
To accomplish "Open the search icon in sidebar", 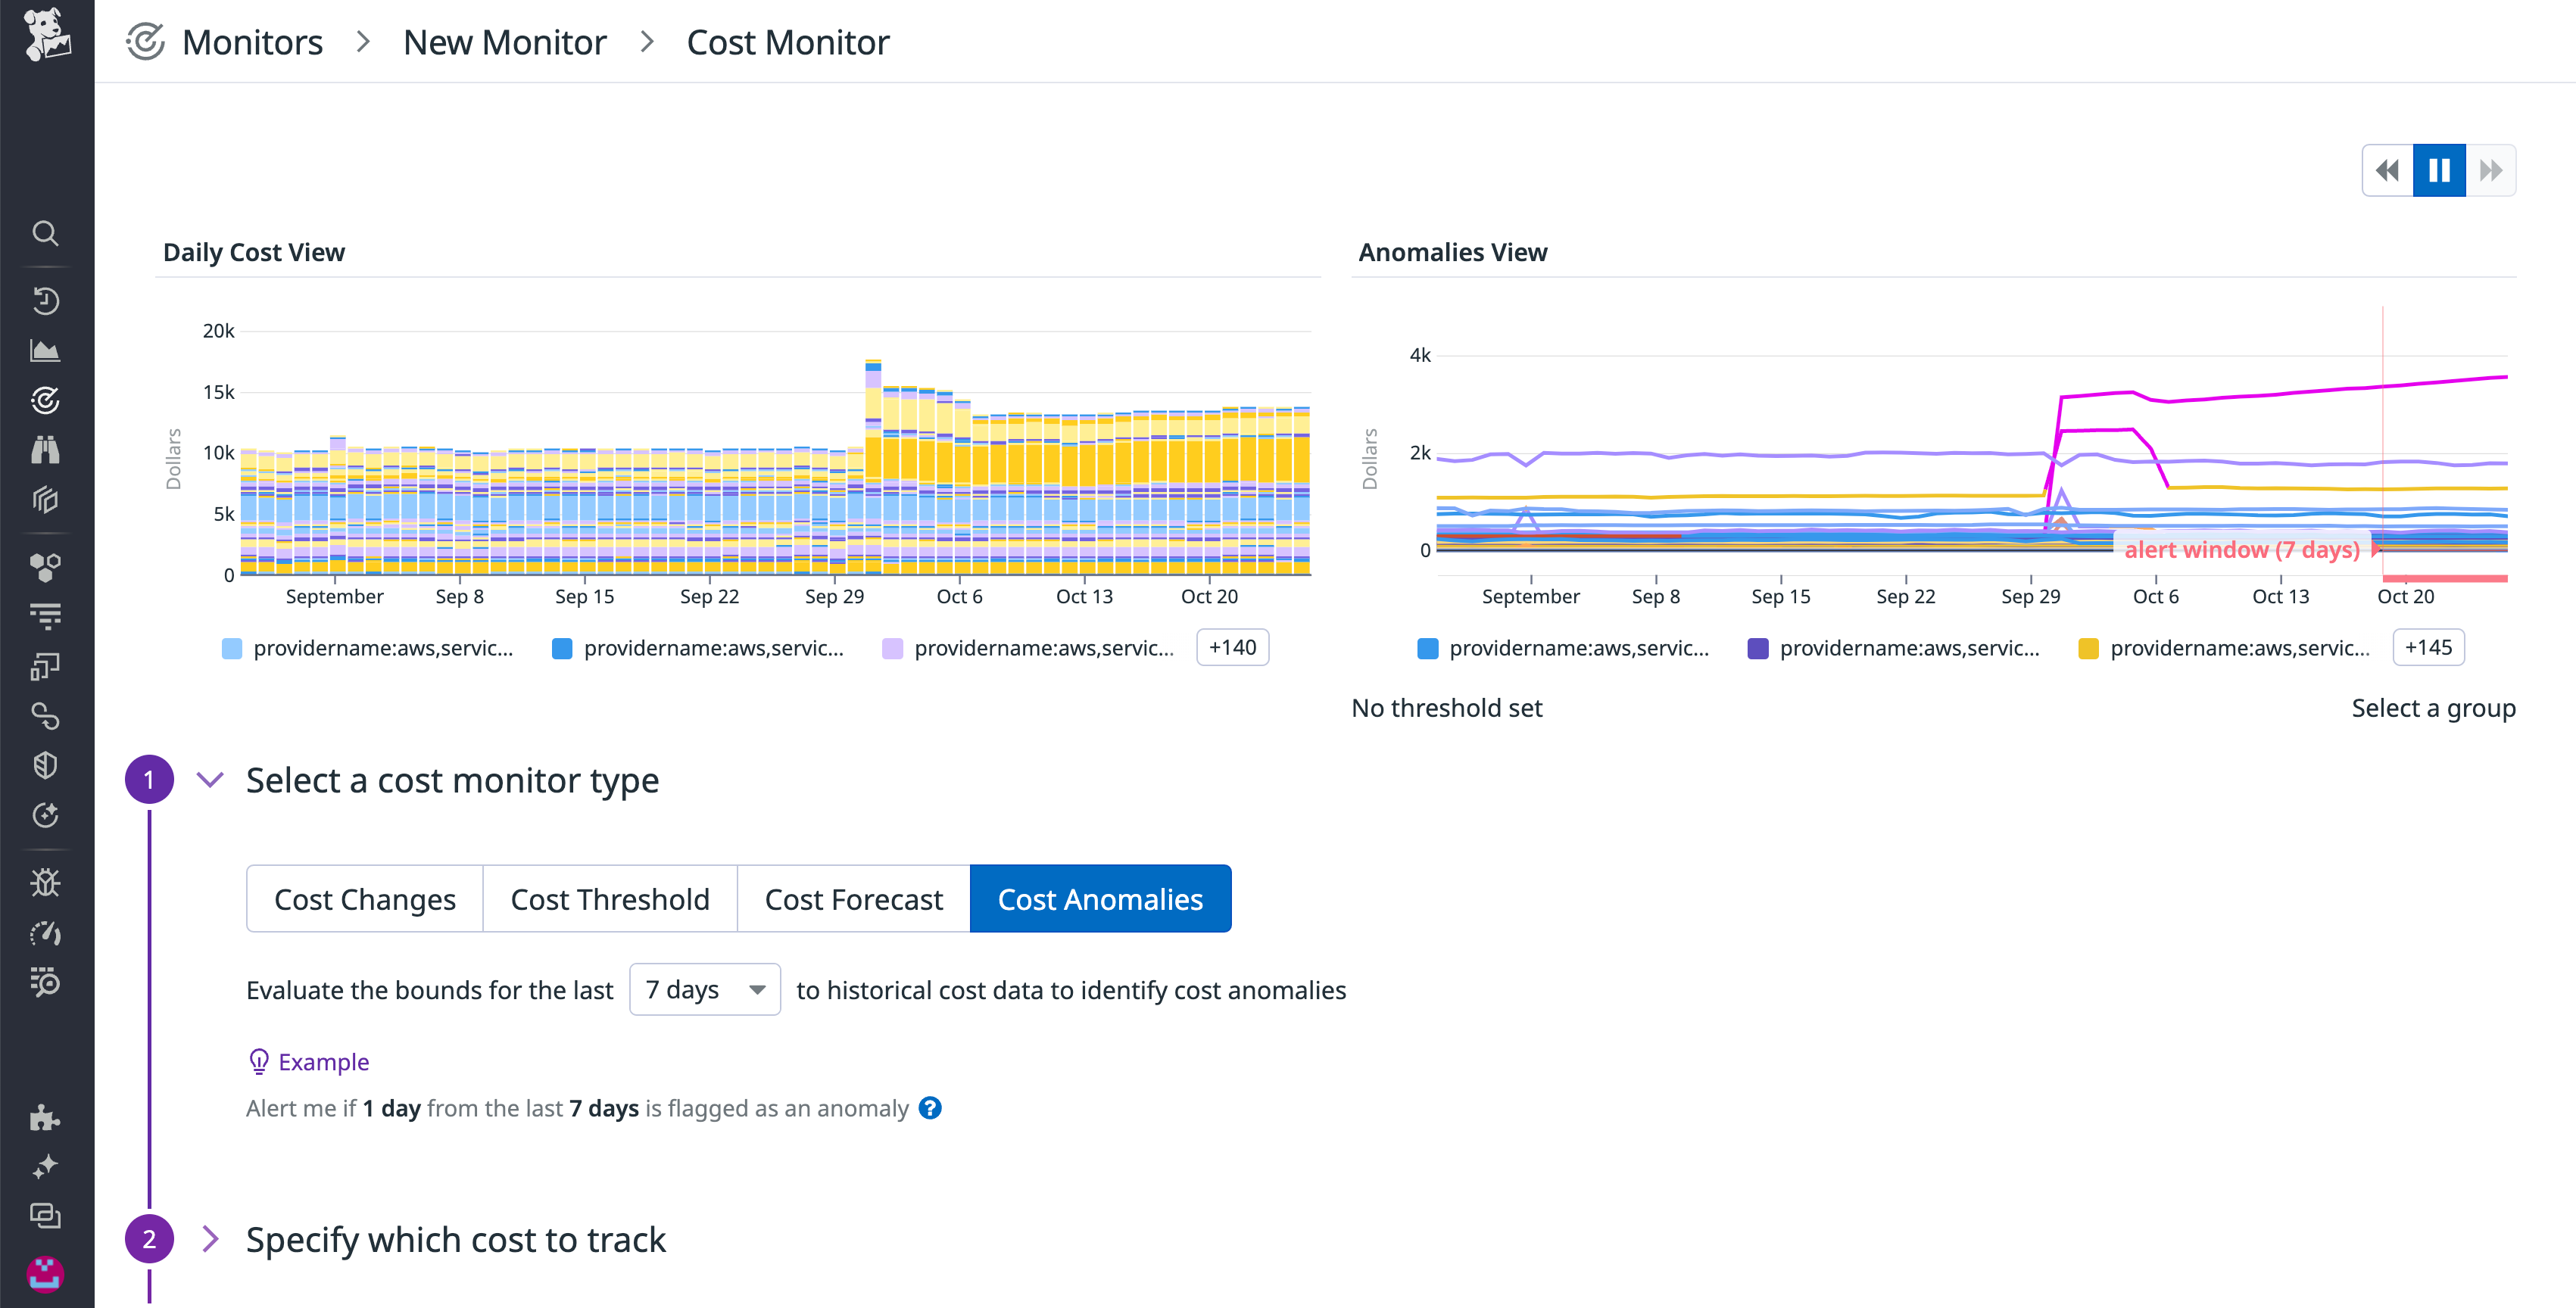I will tap(46, 234).
